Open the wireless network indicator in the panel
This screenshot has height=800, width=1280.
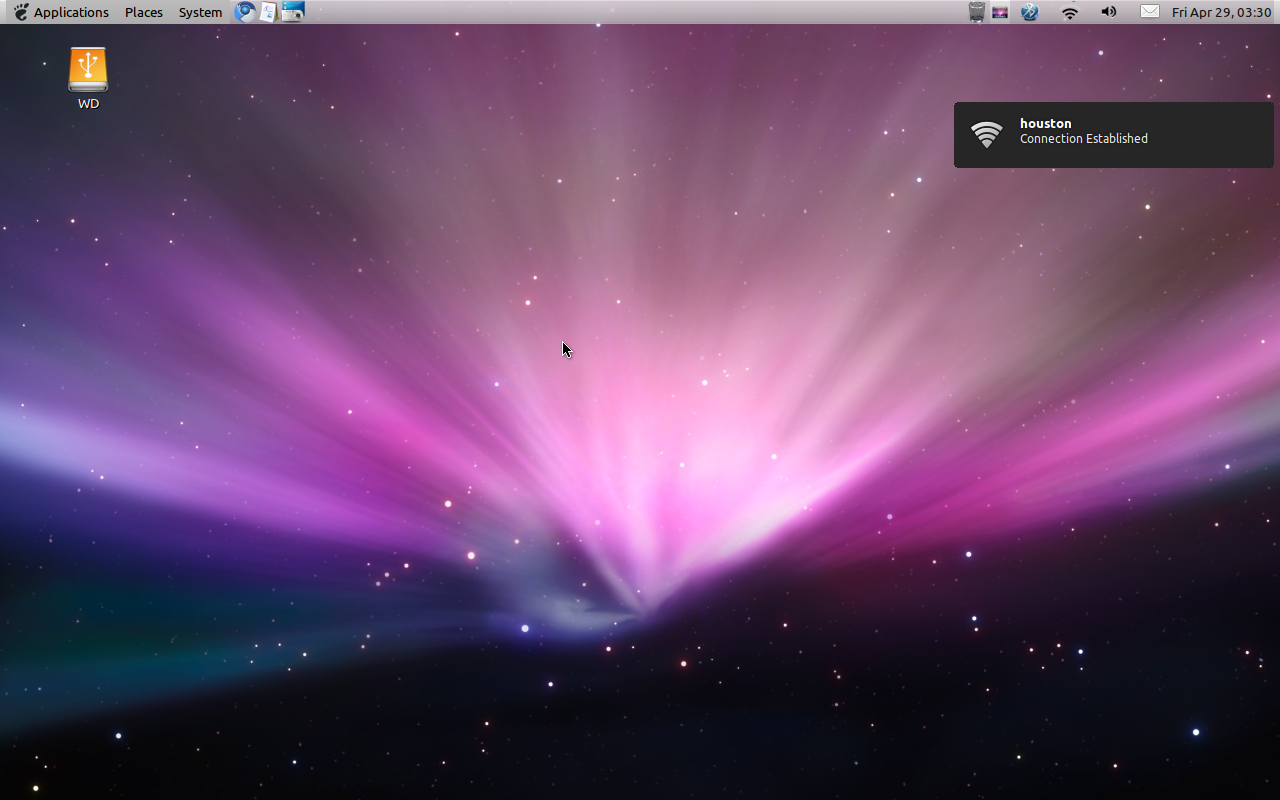coord(1070,12)
